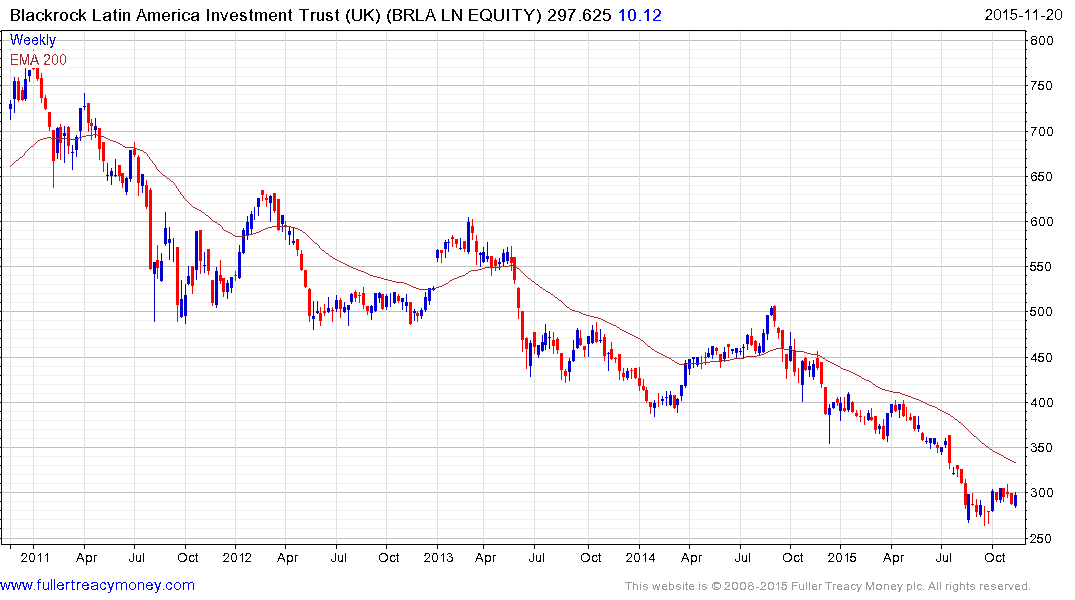Click the copyright notice text
Image resolution: width=1075 pixels, height=600 pixels.
point(828,586)
